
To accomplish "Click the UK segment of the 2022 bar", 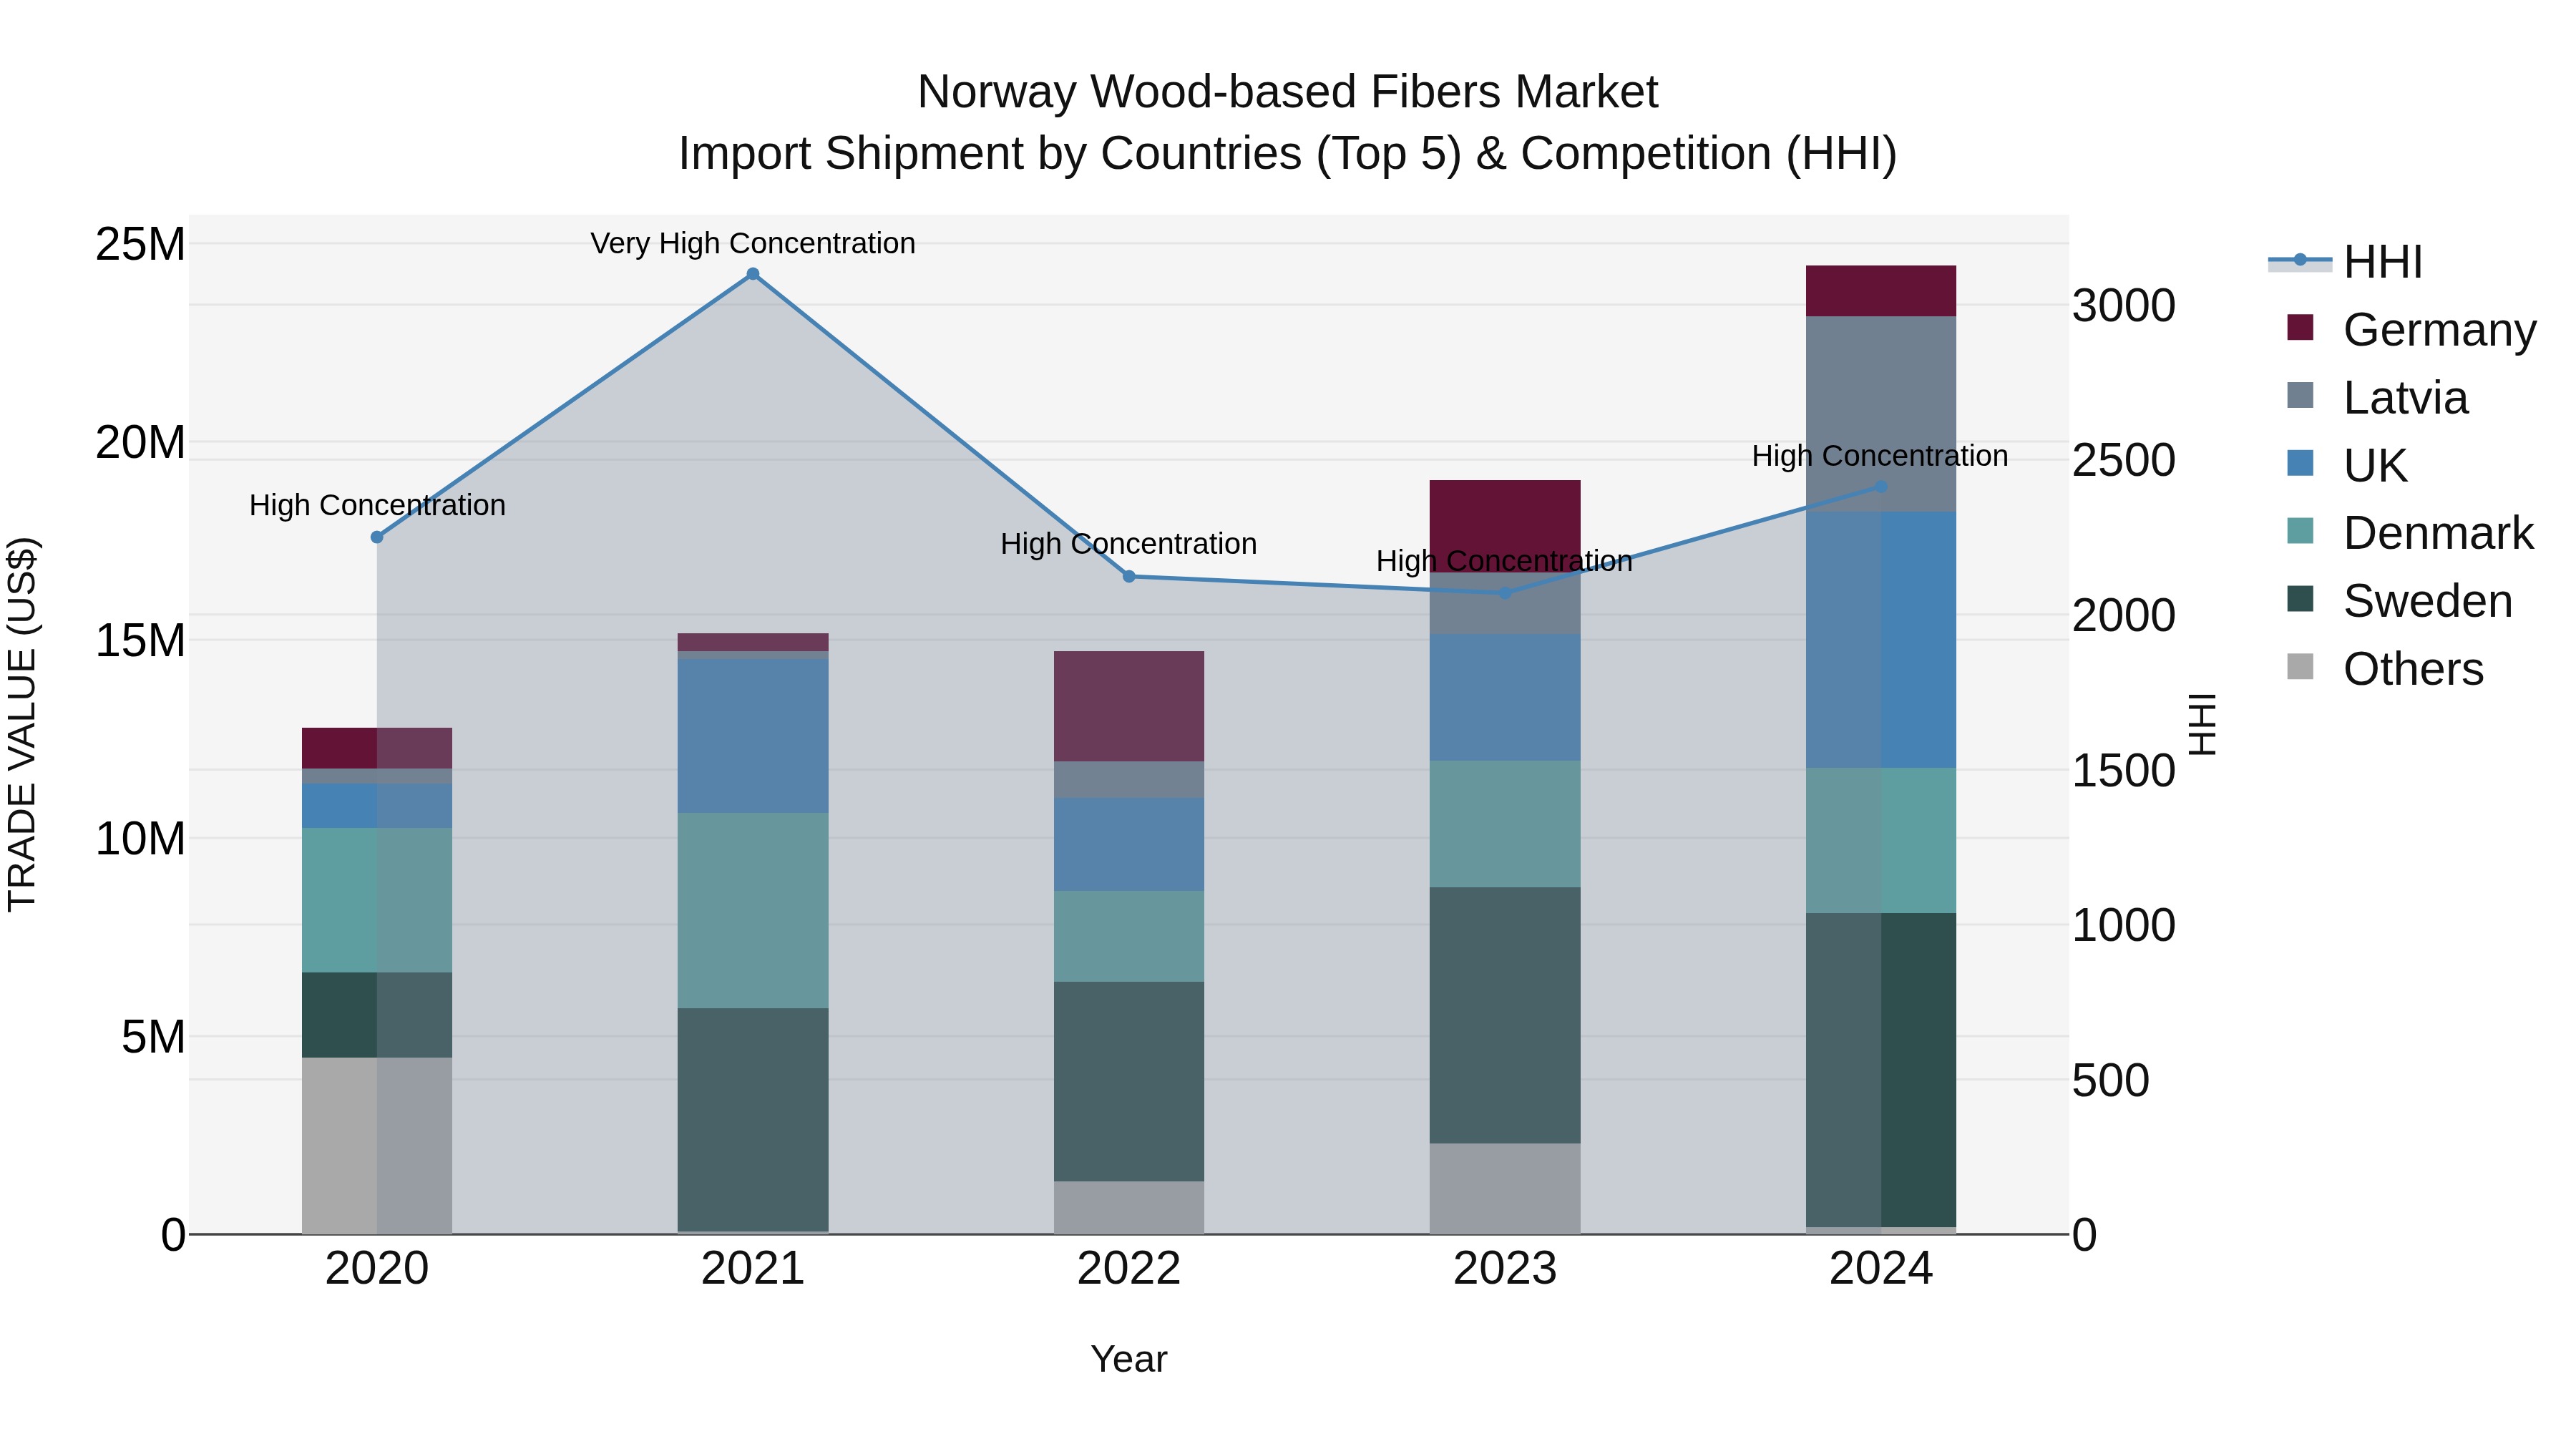I will [1129, 845].
